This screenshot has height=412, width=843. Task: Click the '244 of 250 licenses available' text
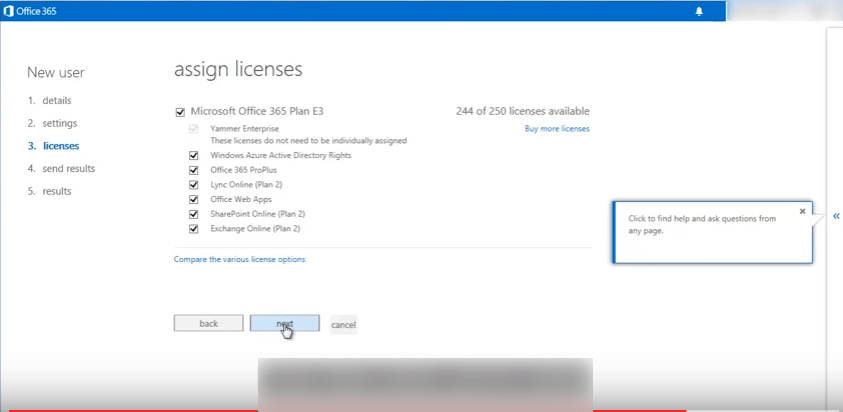(523, 111)
